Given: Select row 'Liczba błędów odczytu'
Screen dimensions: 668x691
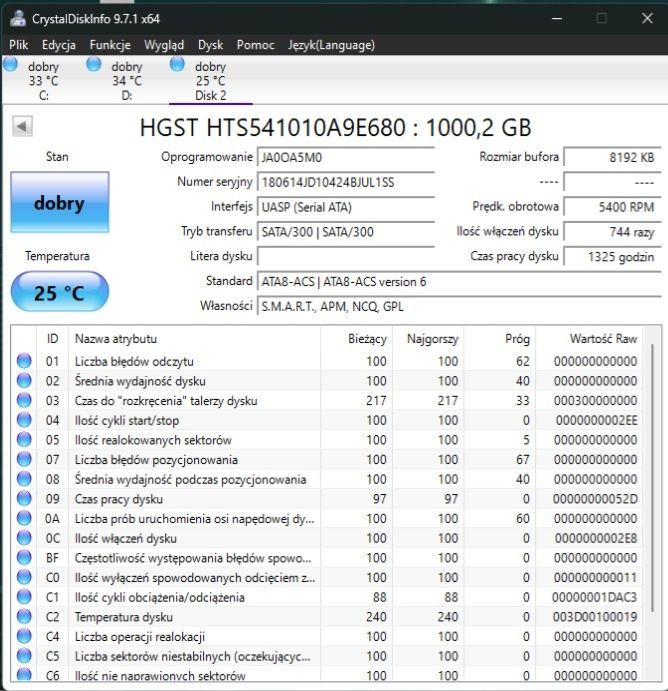Looking at the screenshot, I should 326,361.
